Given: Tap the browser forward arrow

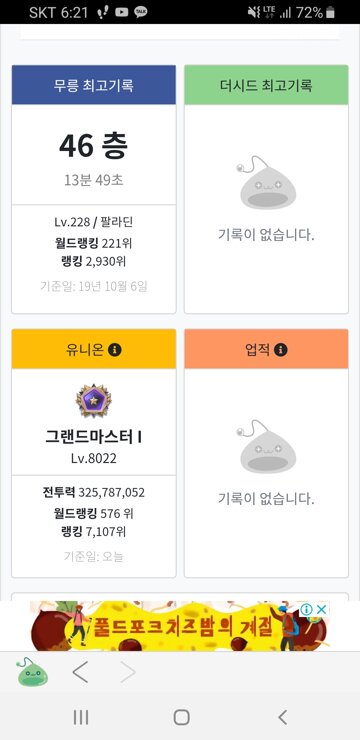Looking at the screenshot, I should 127,673.
